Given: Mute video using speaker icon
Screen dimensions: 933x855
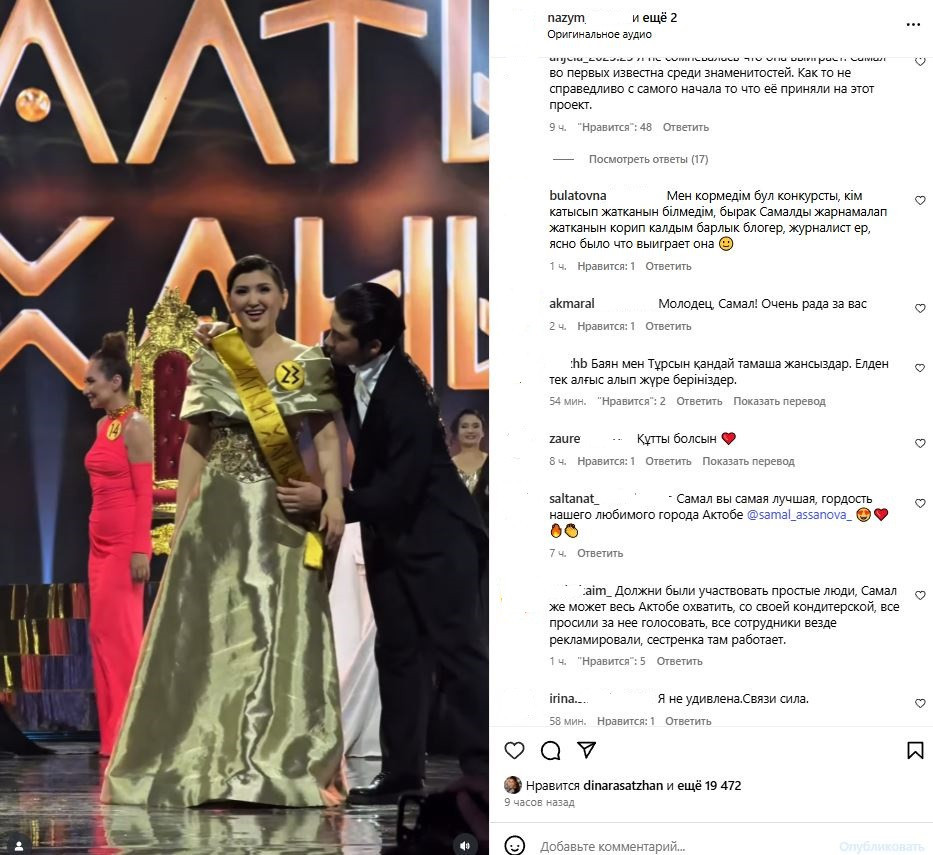Looking at the screenshot, I should (465, 845).
